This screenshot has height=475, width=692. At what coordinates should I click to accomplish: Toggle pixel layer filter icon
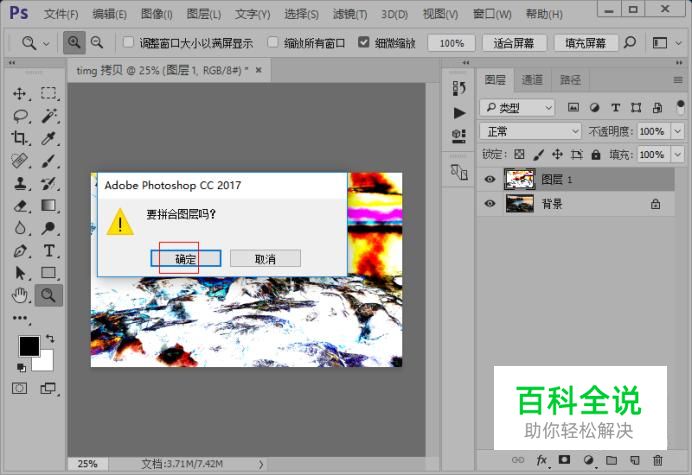point(573,107)
